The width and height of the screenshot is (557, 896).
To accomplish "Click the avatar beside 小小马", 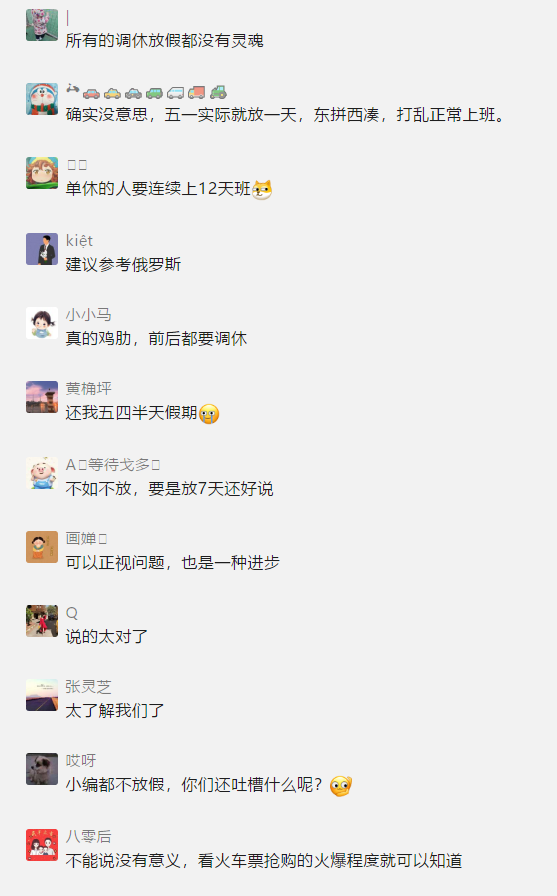I will [42, 323].
